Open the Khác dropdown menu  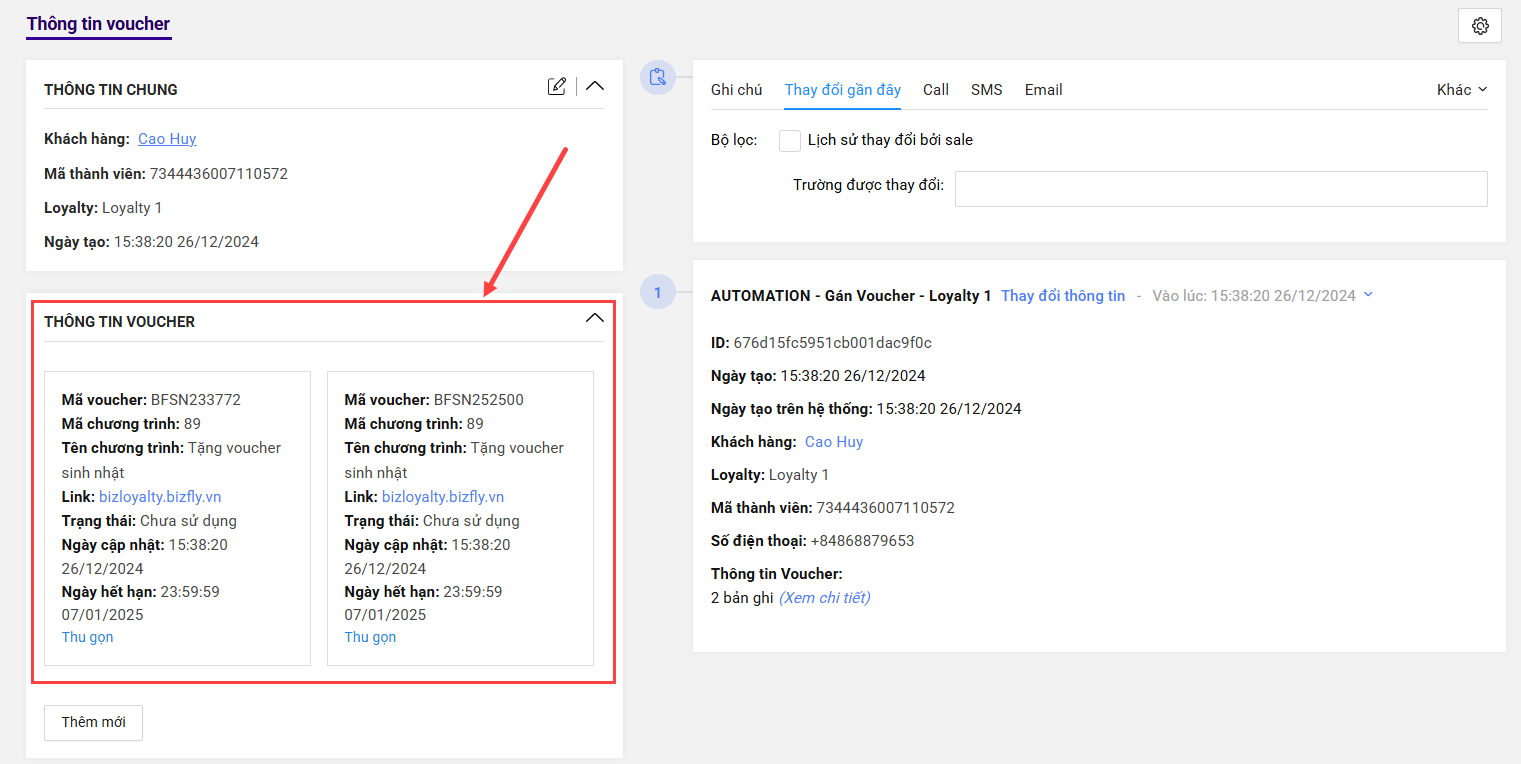(x=1462, y=89)
